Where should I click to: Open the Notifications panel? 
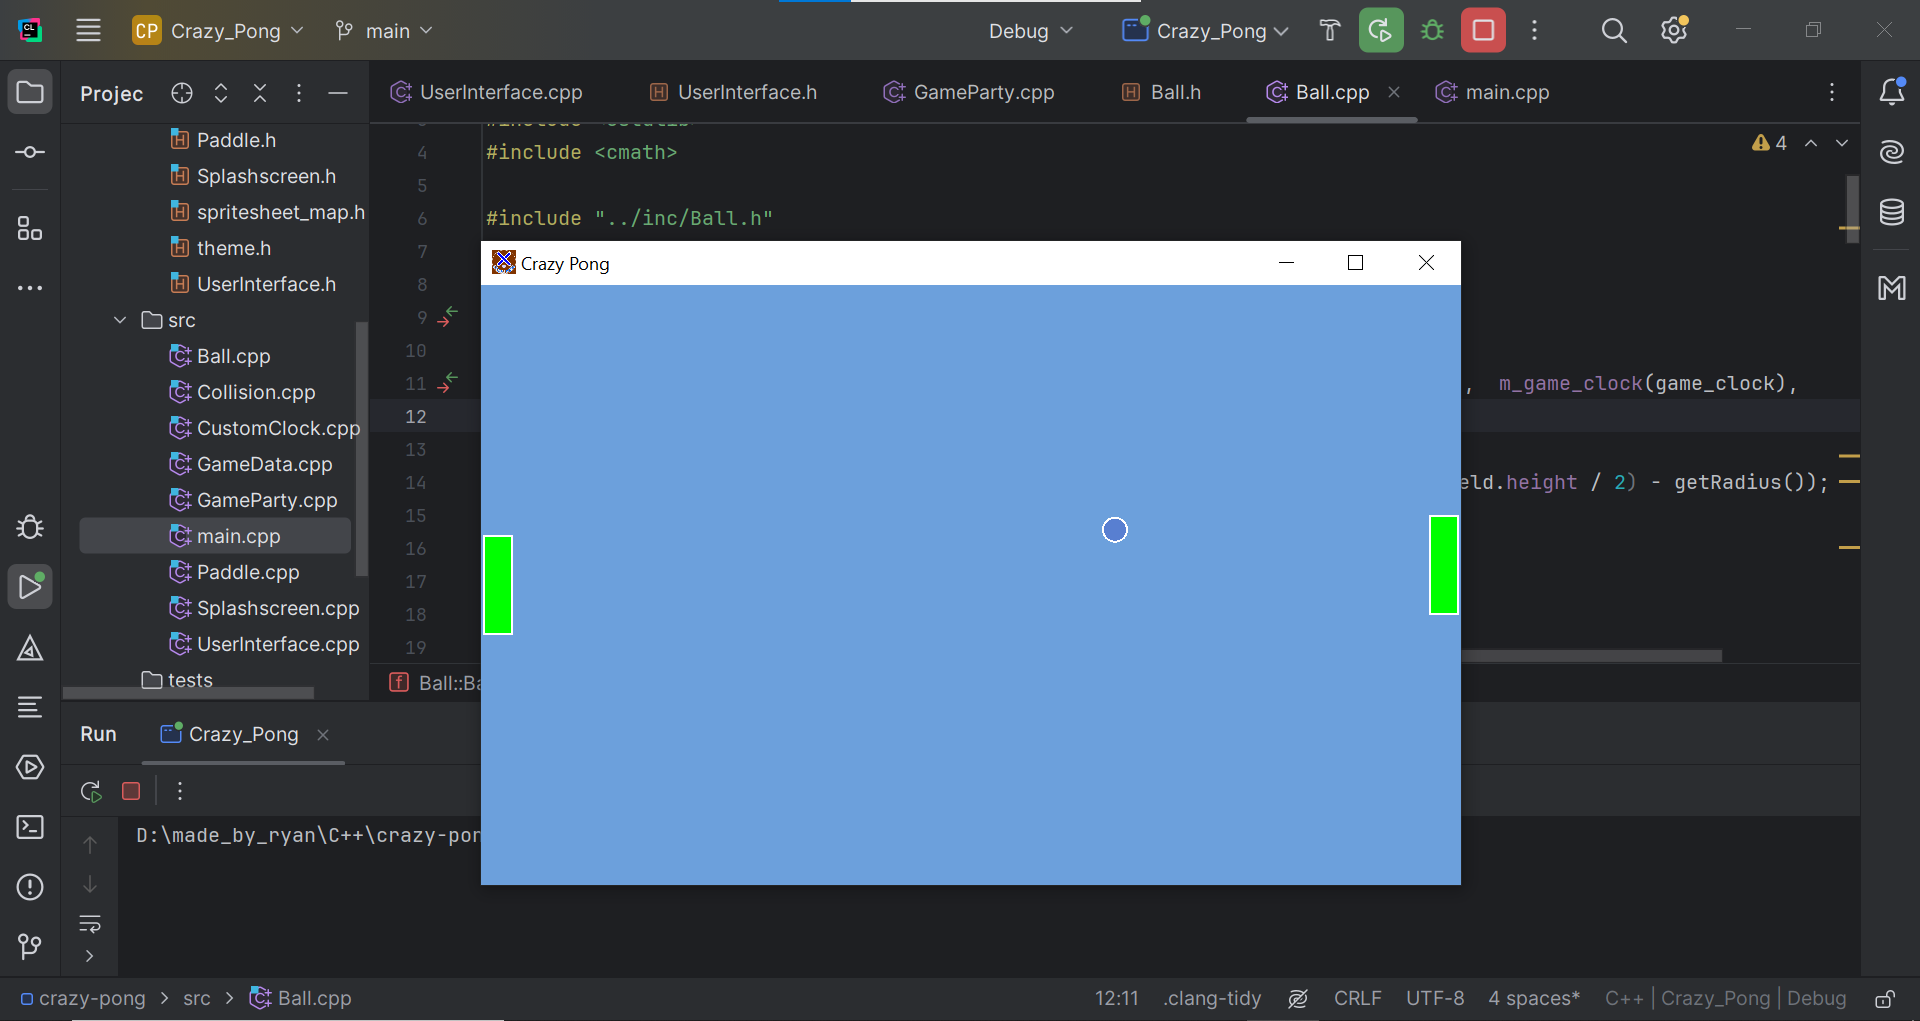coord(1892,92)
